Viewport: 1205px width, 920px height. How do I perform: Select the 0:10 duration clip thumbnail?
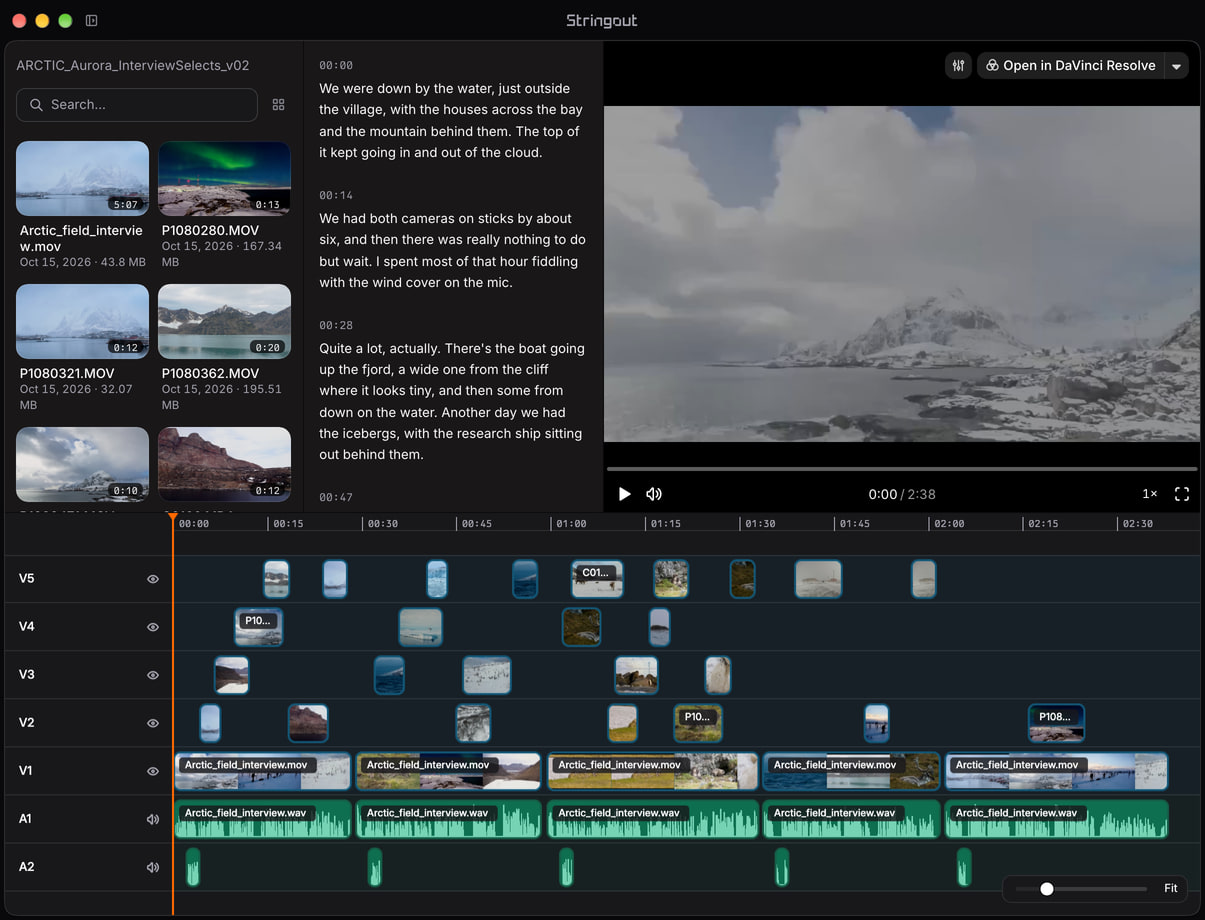pos(82,464)
